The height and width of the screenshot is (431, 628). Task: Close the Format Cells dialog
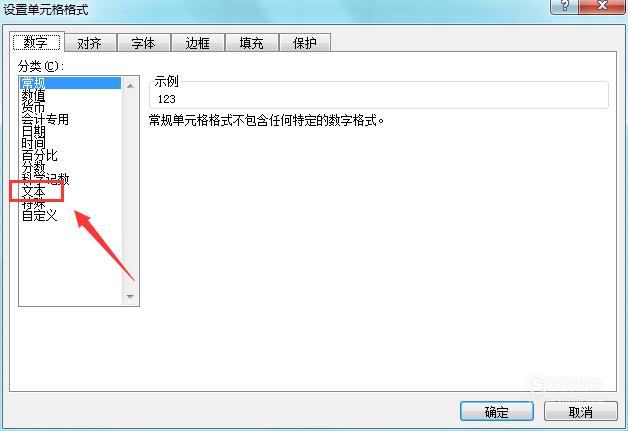(602, 6)
